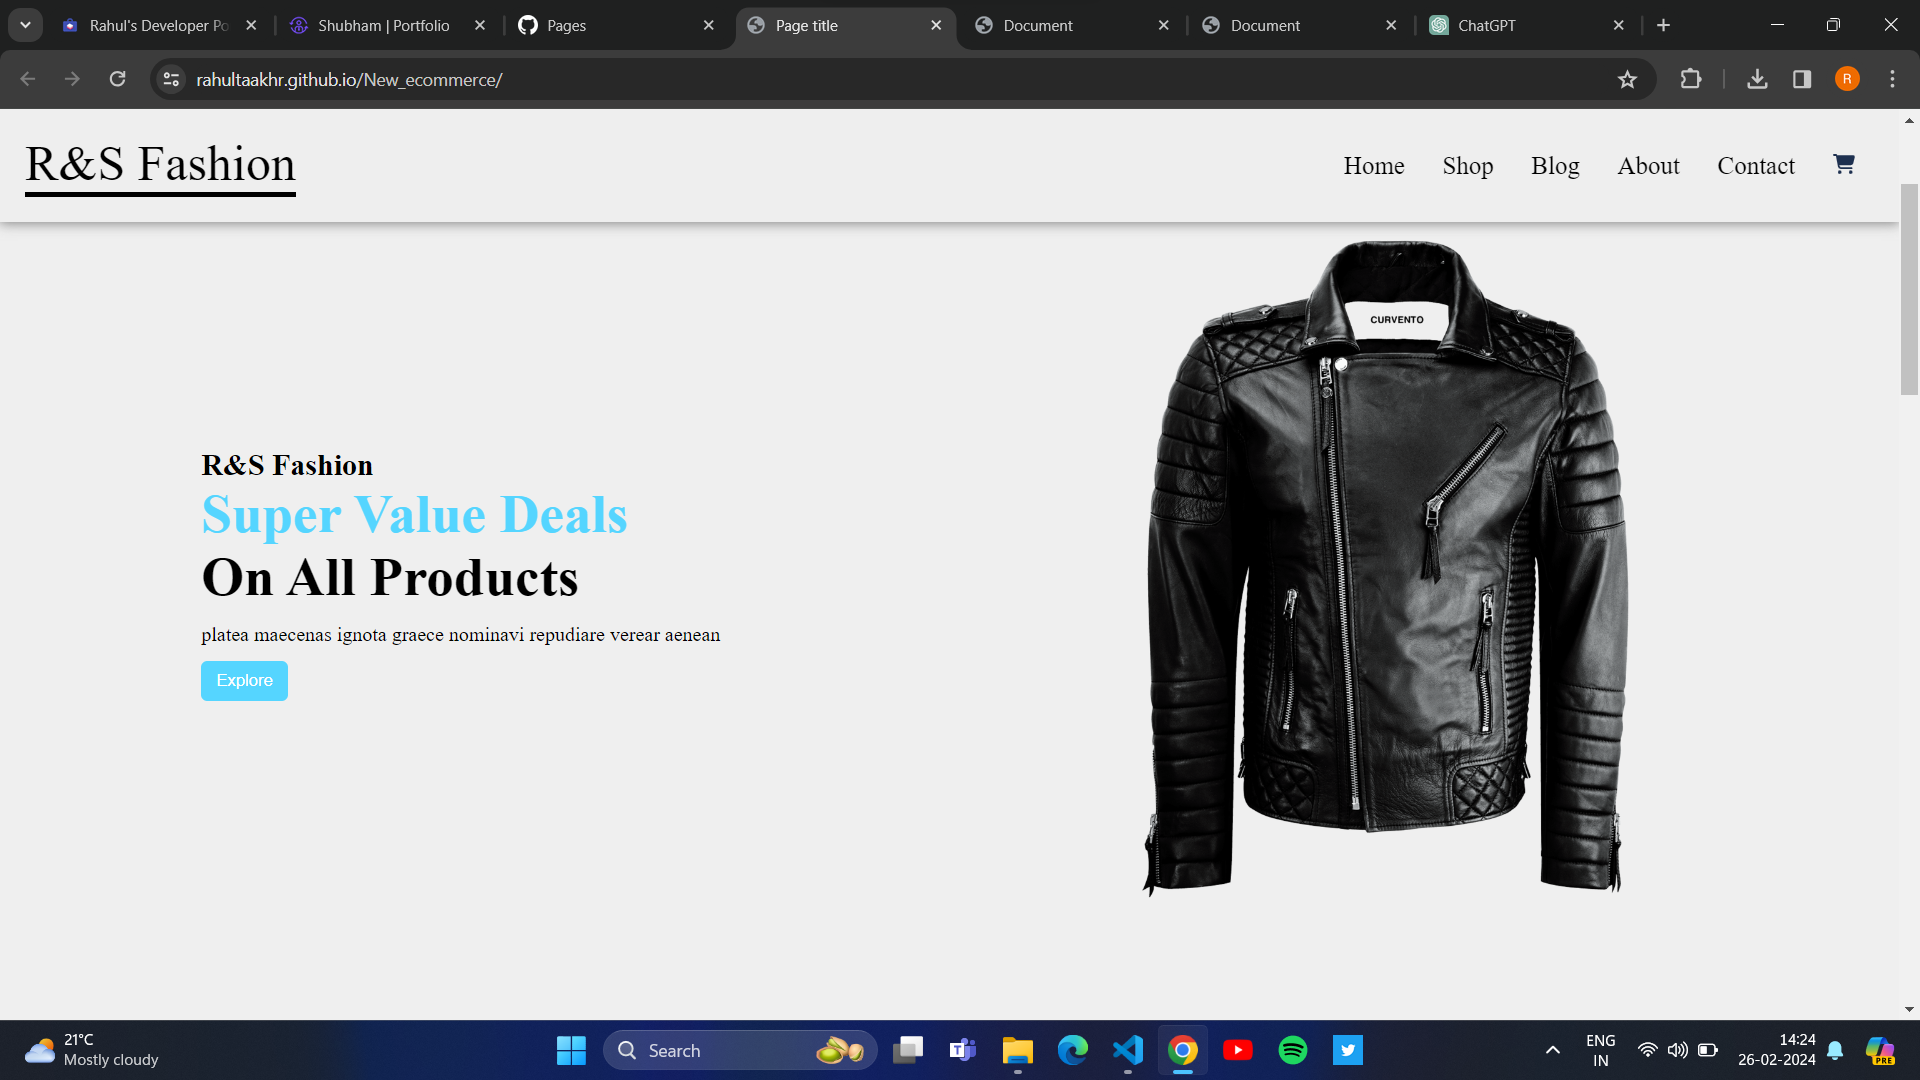Open Chrome's three-dot menu
1920x1080 pixels.
[x=1892, y=79]
